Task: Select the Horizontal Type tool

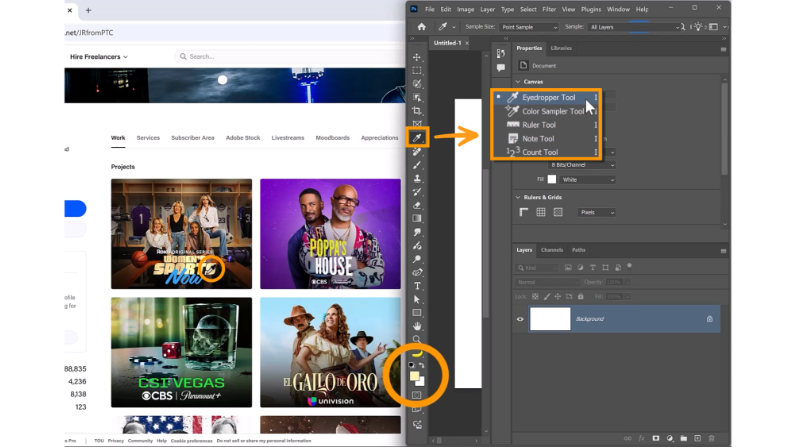Action: click(x=417, y=286)
